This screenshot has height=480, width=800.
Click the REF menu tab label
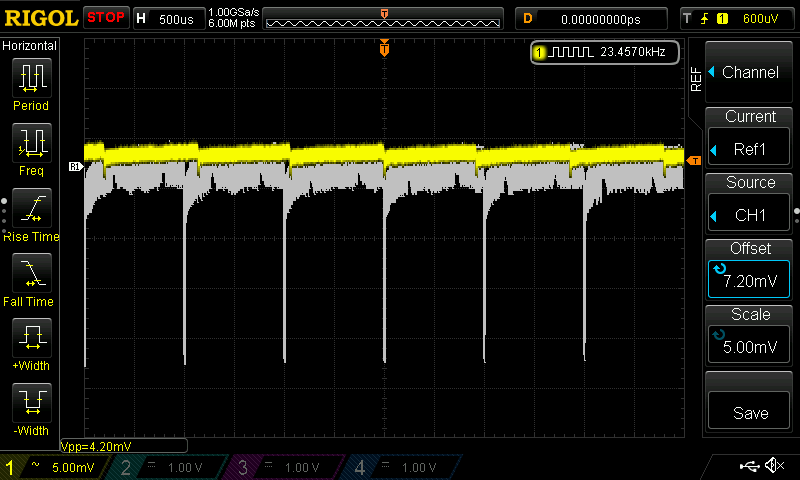(x=696, y=79)
